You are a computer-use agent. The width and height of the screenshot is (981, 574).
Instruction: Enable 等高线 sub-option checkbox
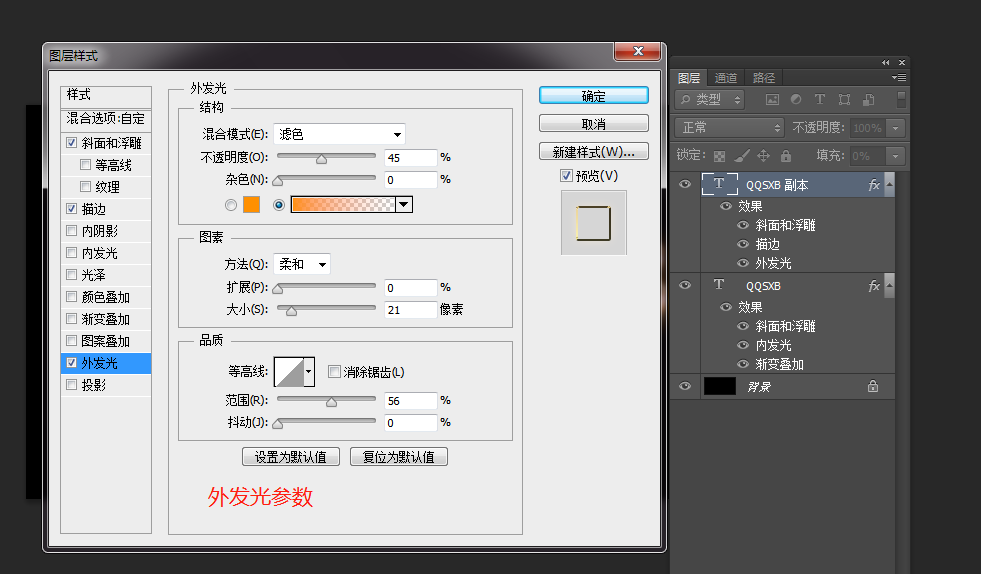[x=85, y=165]
